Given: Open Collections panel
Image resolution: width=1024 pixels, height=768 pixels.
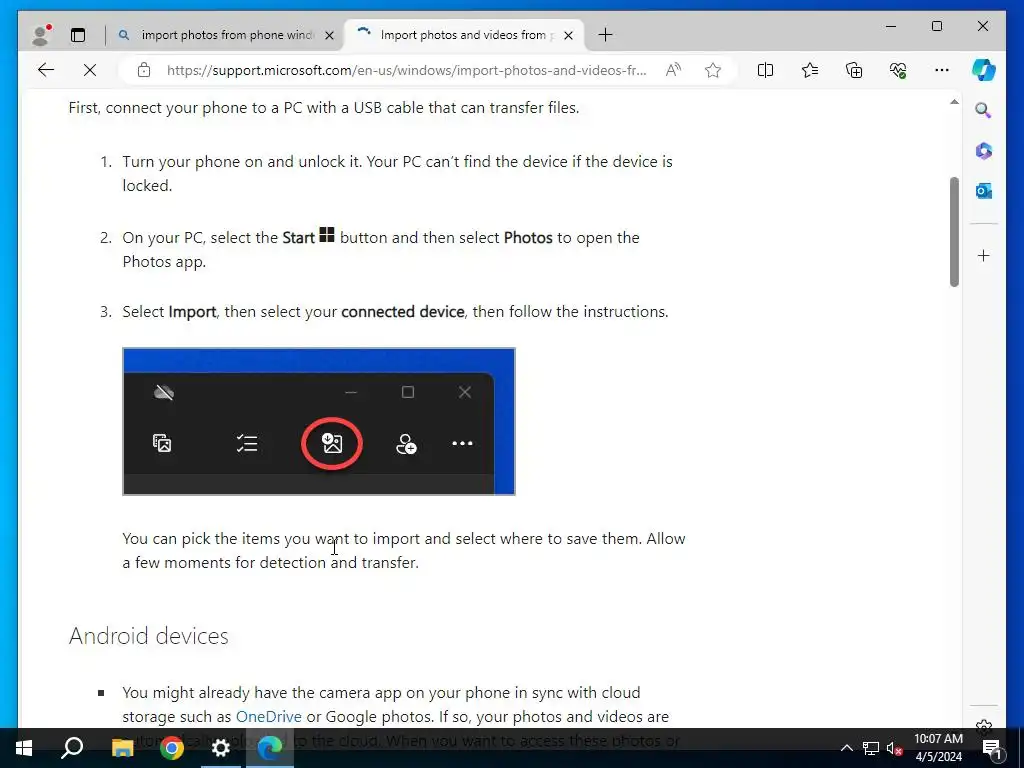Looking at the screenshot, I should 854,70.
